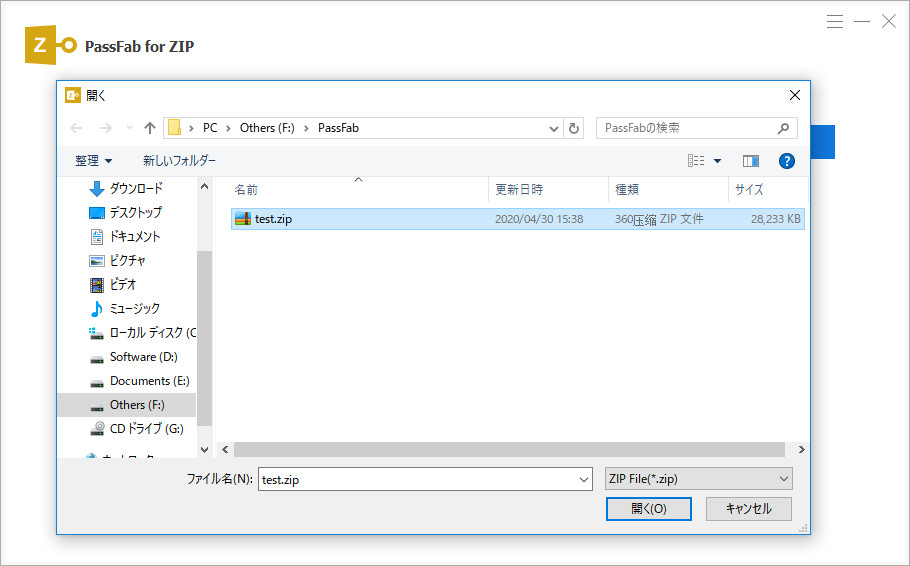Open the ZIP File(*.zip) filter dropdown
This screenshot has height=566, width=910.
click(699, 479)
